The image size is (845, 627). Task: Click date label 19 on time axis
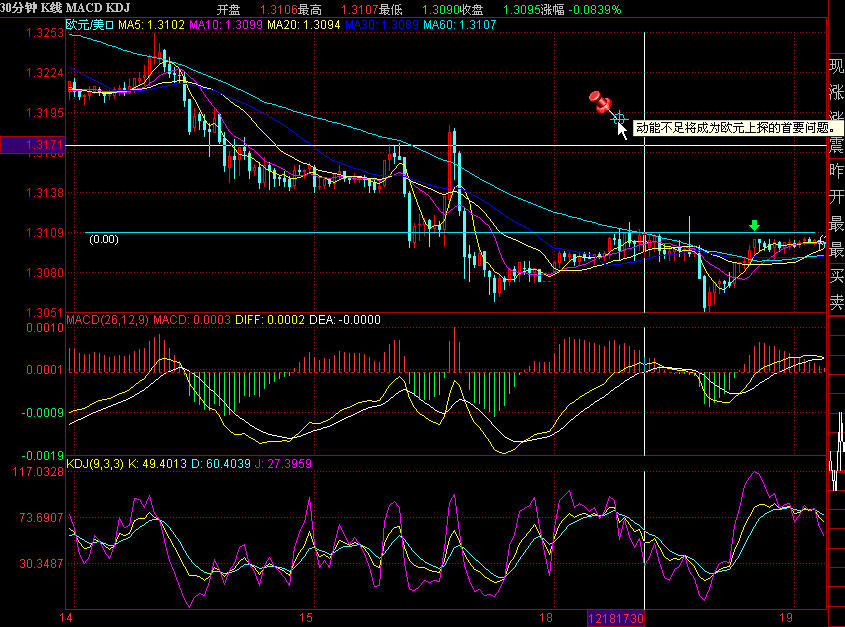pyautogui.click(x=786, y=618)
